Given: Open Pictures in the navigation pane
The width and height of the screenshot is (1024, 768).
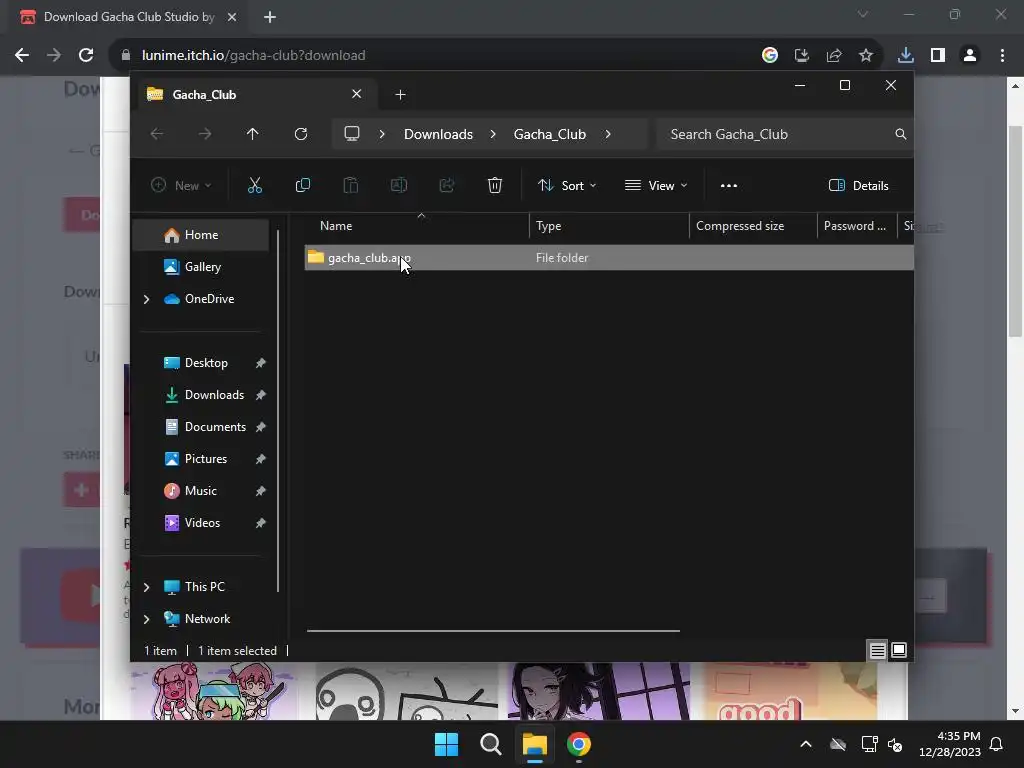Looking at the screenshot, I should tap(201, 459).
